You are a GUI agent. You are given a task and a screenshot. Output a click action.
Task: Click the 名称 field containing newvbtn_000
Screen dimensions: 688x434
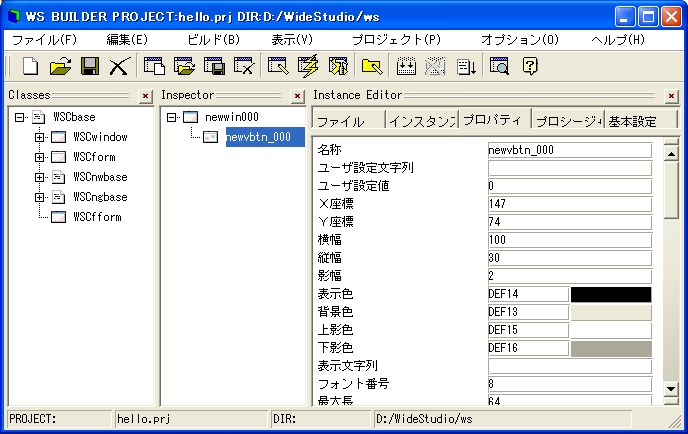(570, 151)
